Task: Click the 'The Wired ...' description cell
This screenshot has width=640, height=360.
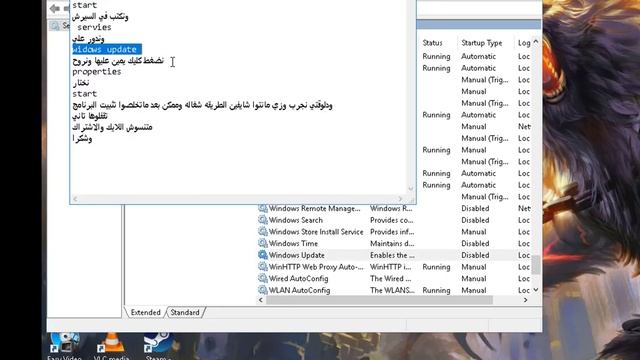Action: [391, 278]
